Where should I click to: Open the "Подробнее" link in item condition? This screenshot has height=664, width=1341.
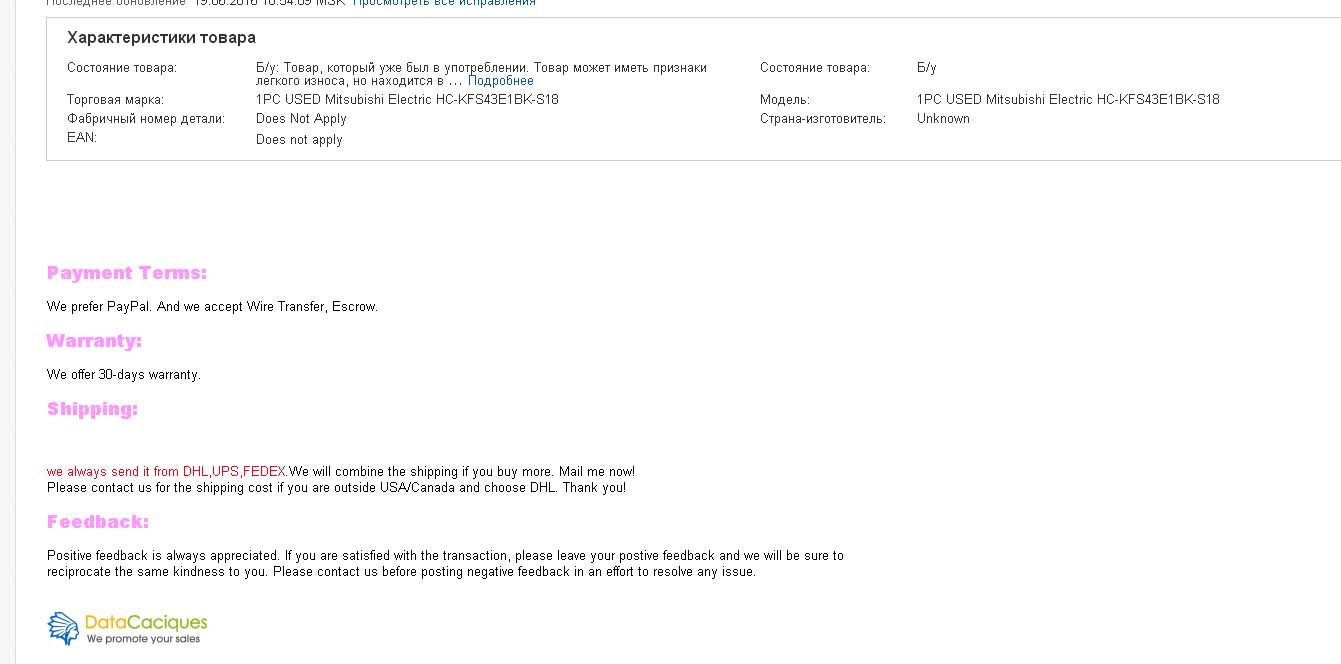(500, 81)
